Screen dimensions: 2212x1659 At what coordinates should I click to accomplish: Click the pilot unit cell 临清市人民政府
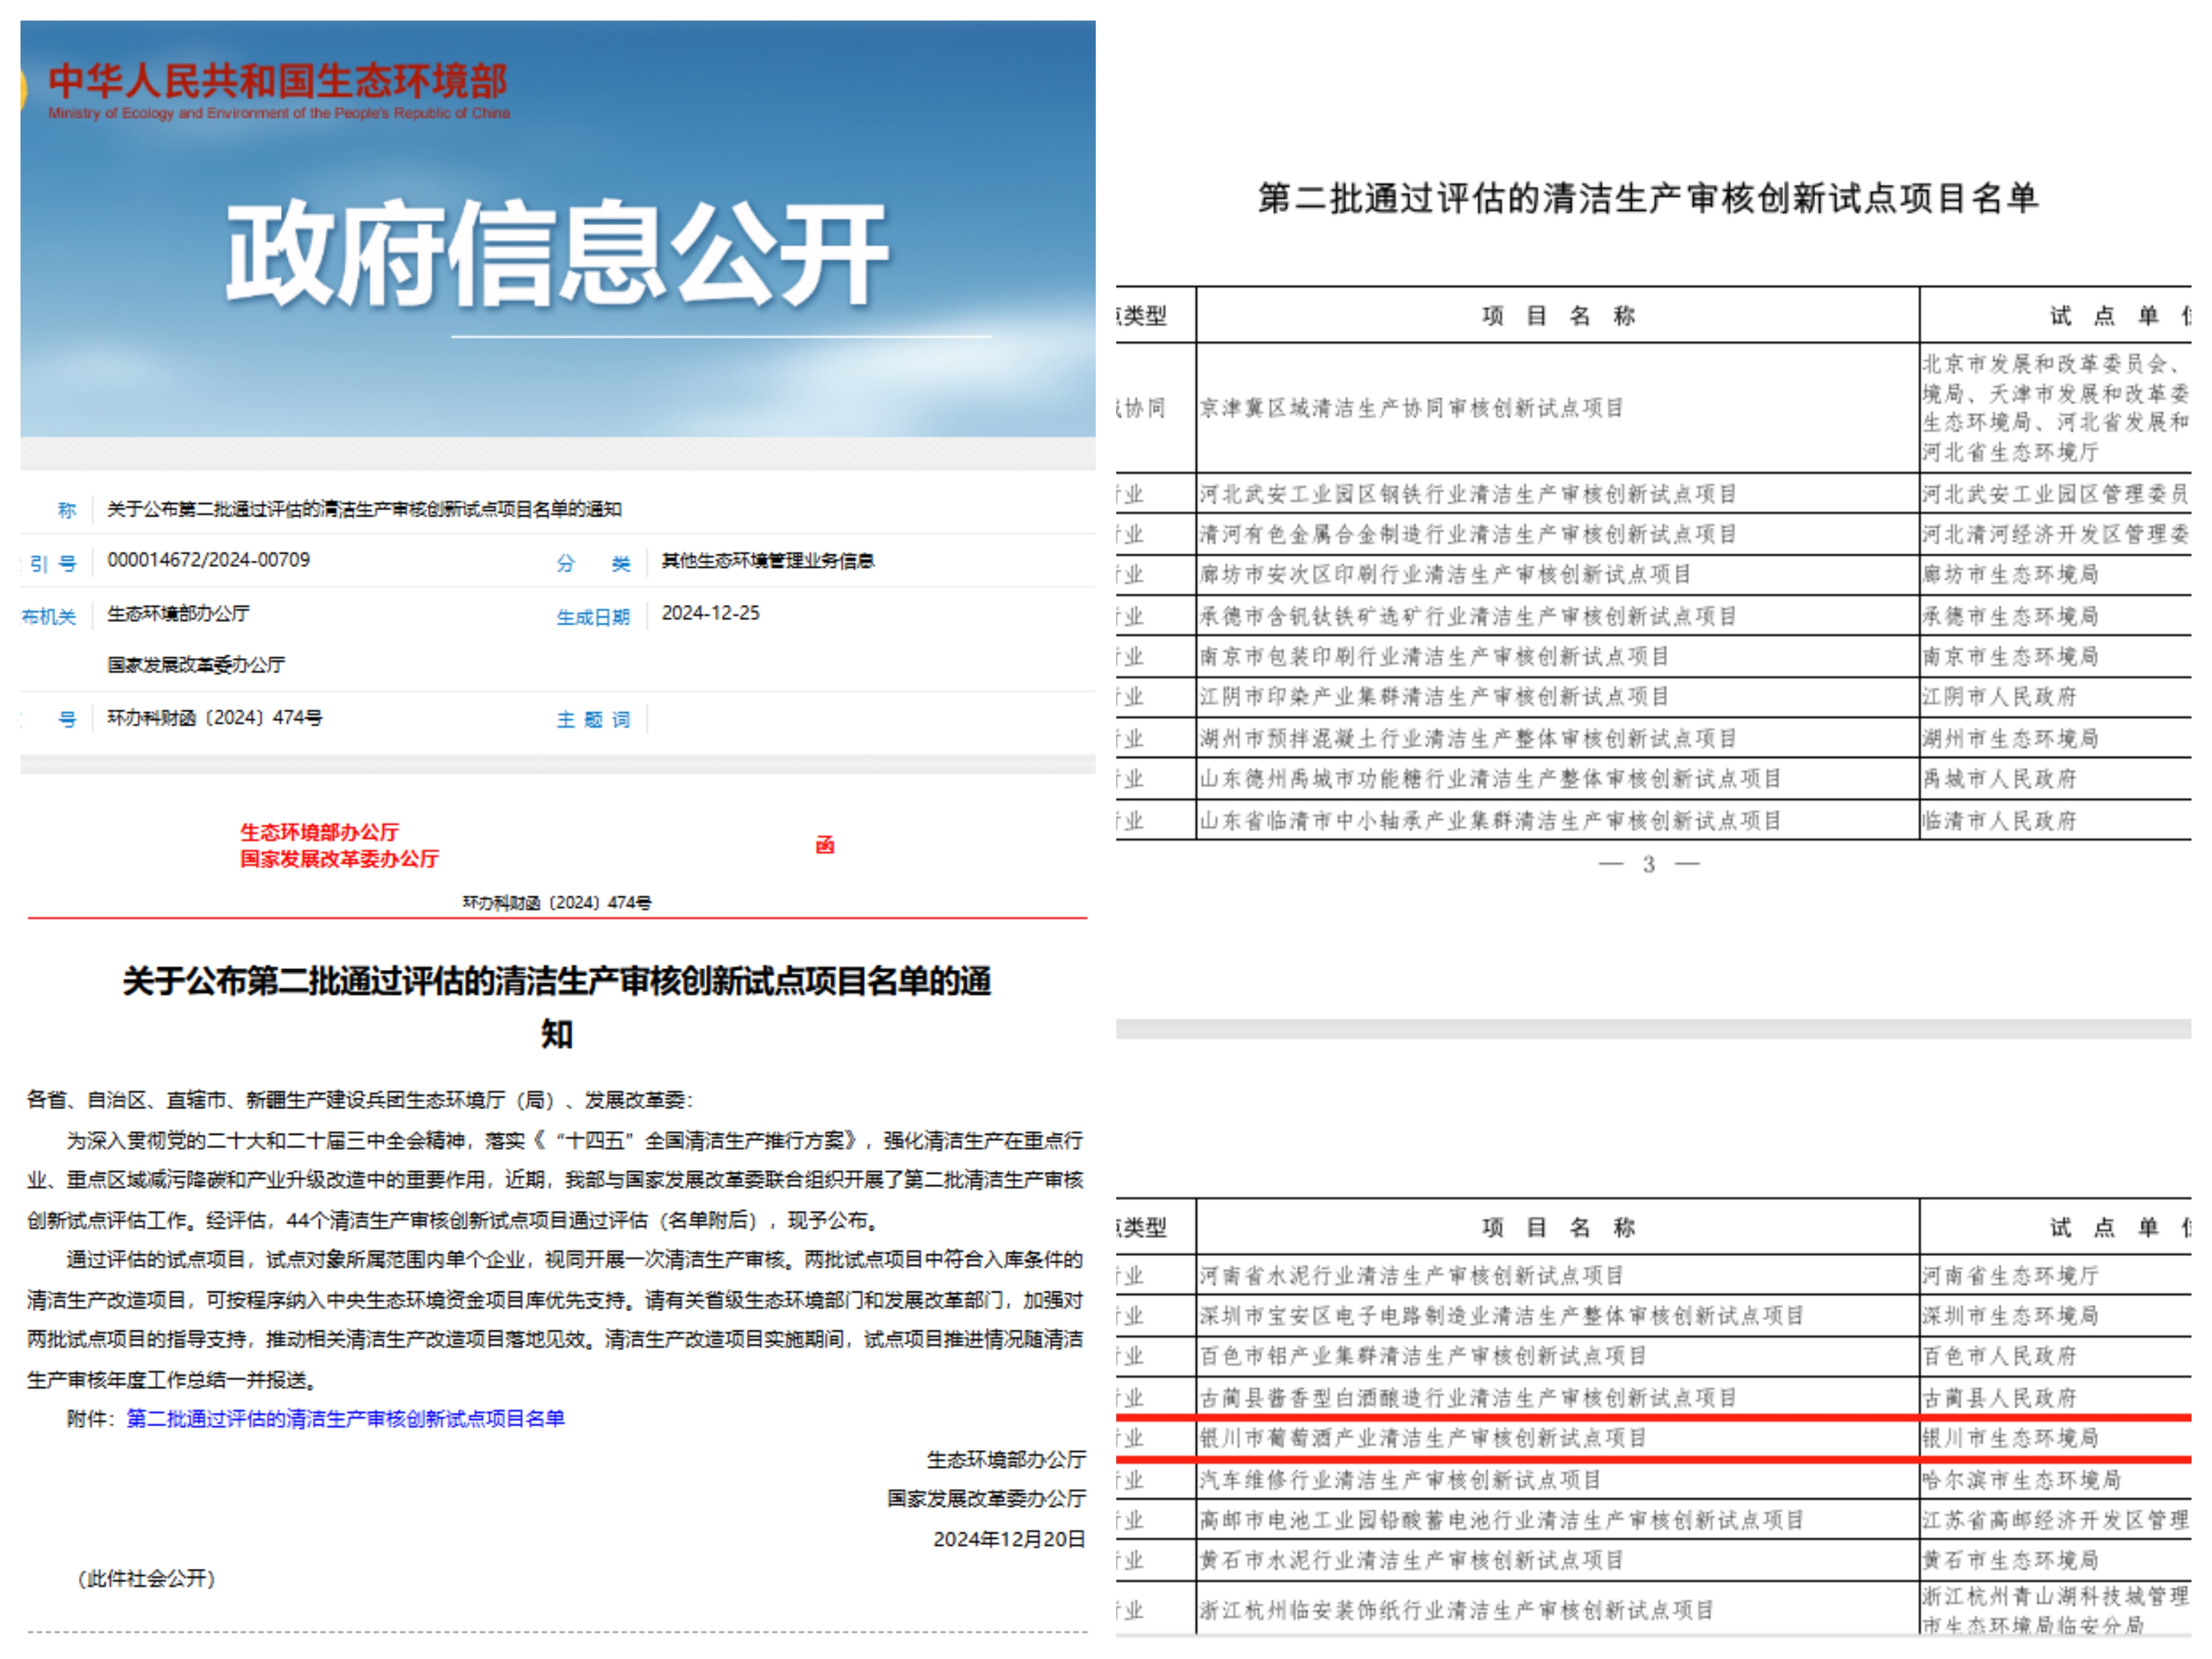tap(1999, 821)
